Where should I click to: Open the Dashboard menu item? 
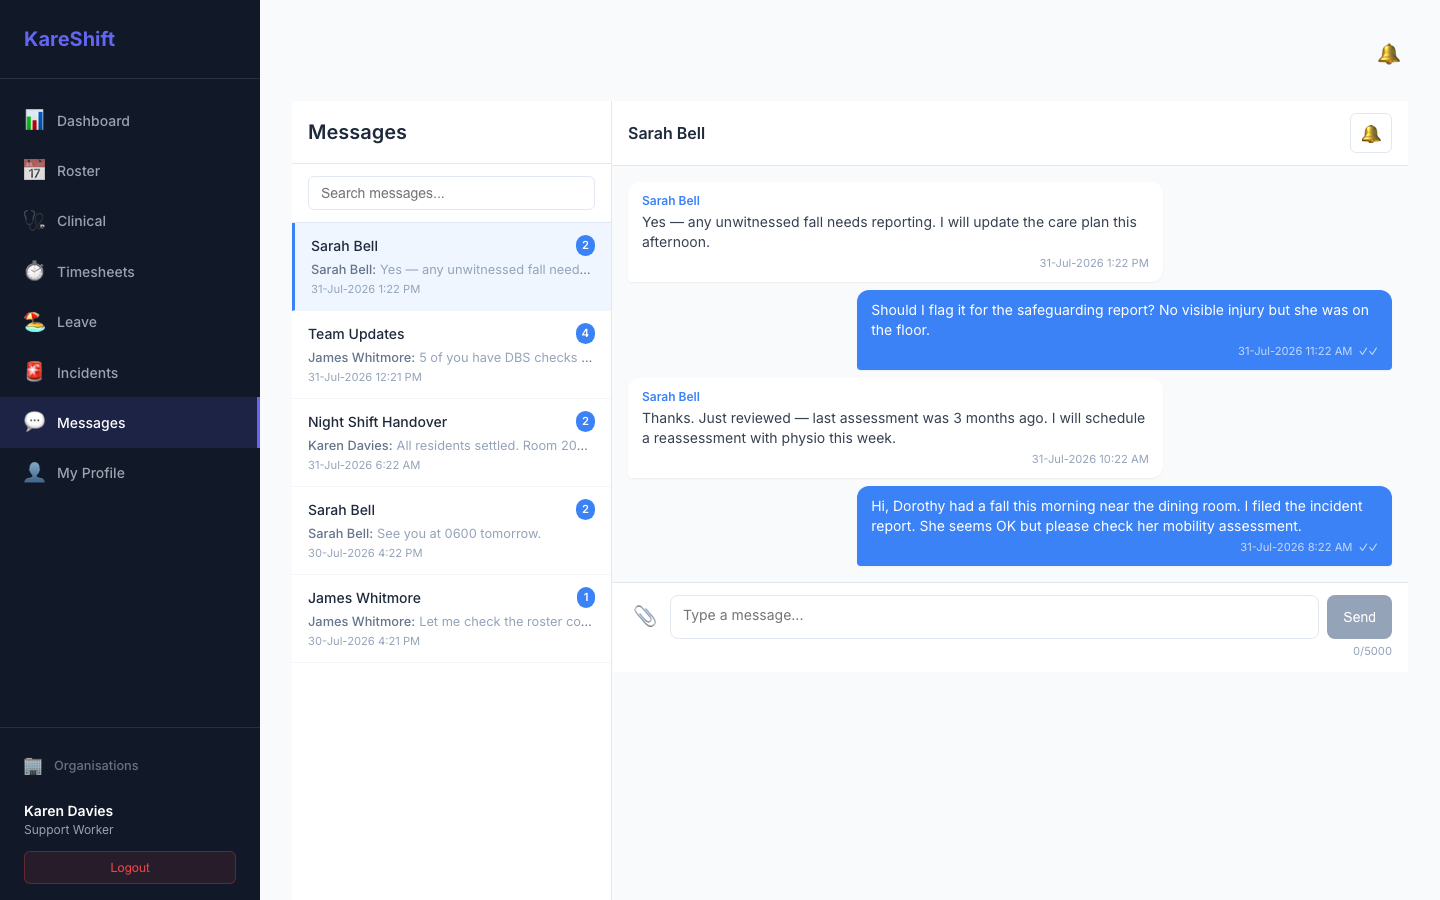[130, 120]
